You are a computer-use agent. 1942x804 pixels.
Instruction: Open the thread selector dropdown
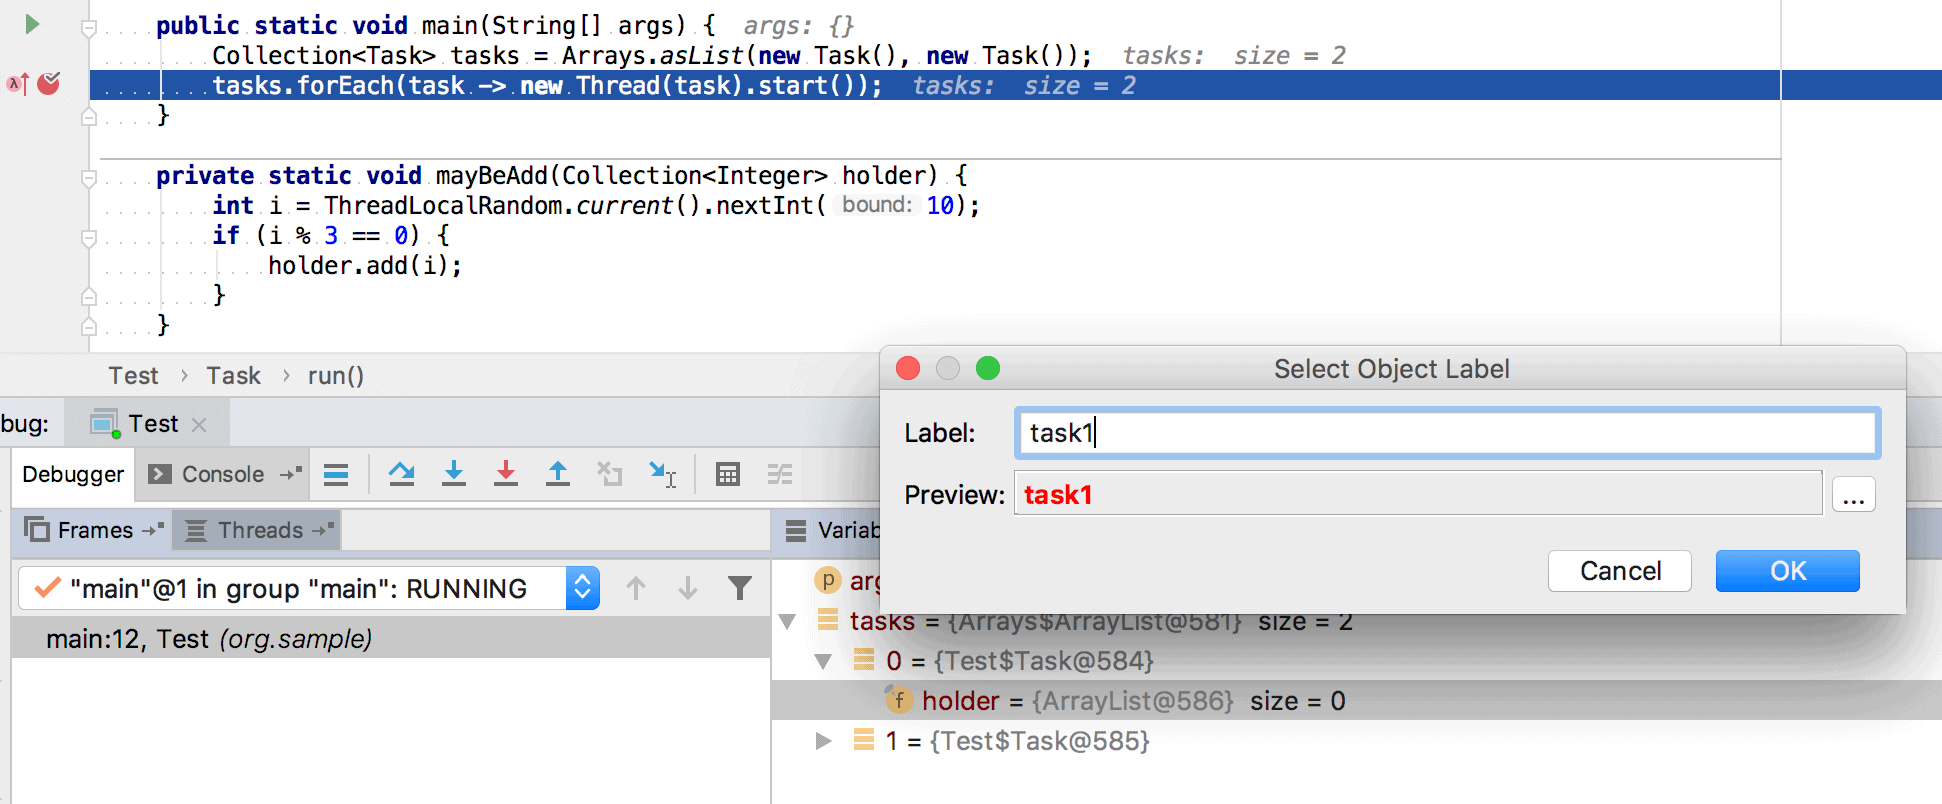(582, 588)
